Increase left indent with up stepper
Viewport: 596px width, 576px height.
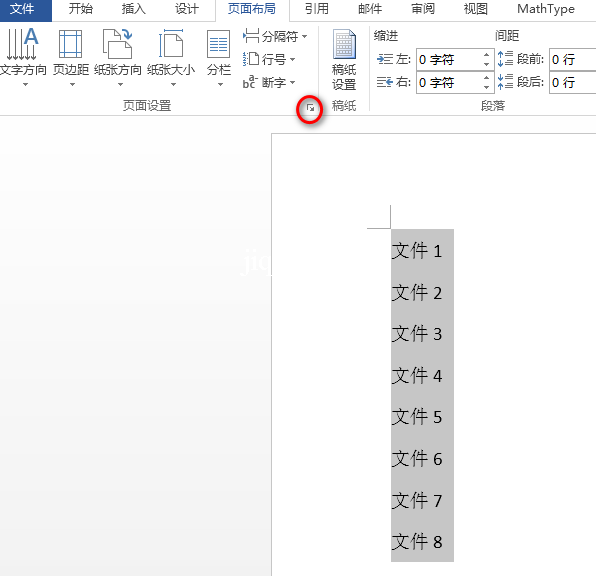486,54
